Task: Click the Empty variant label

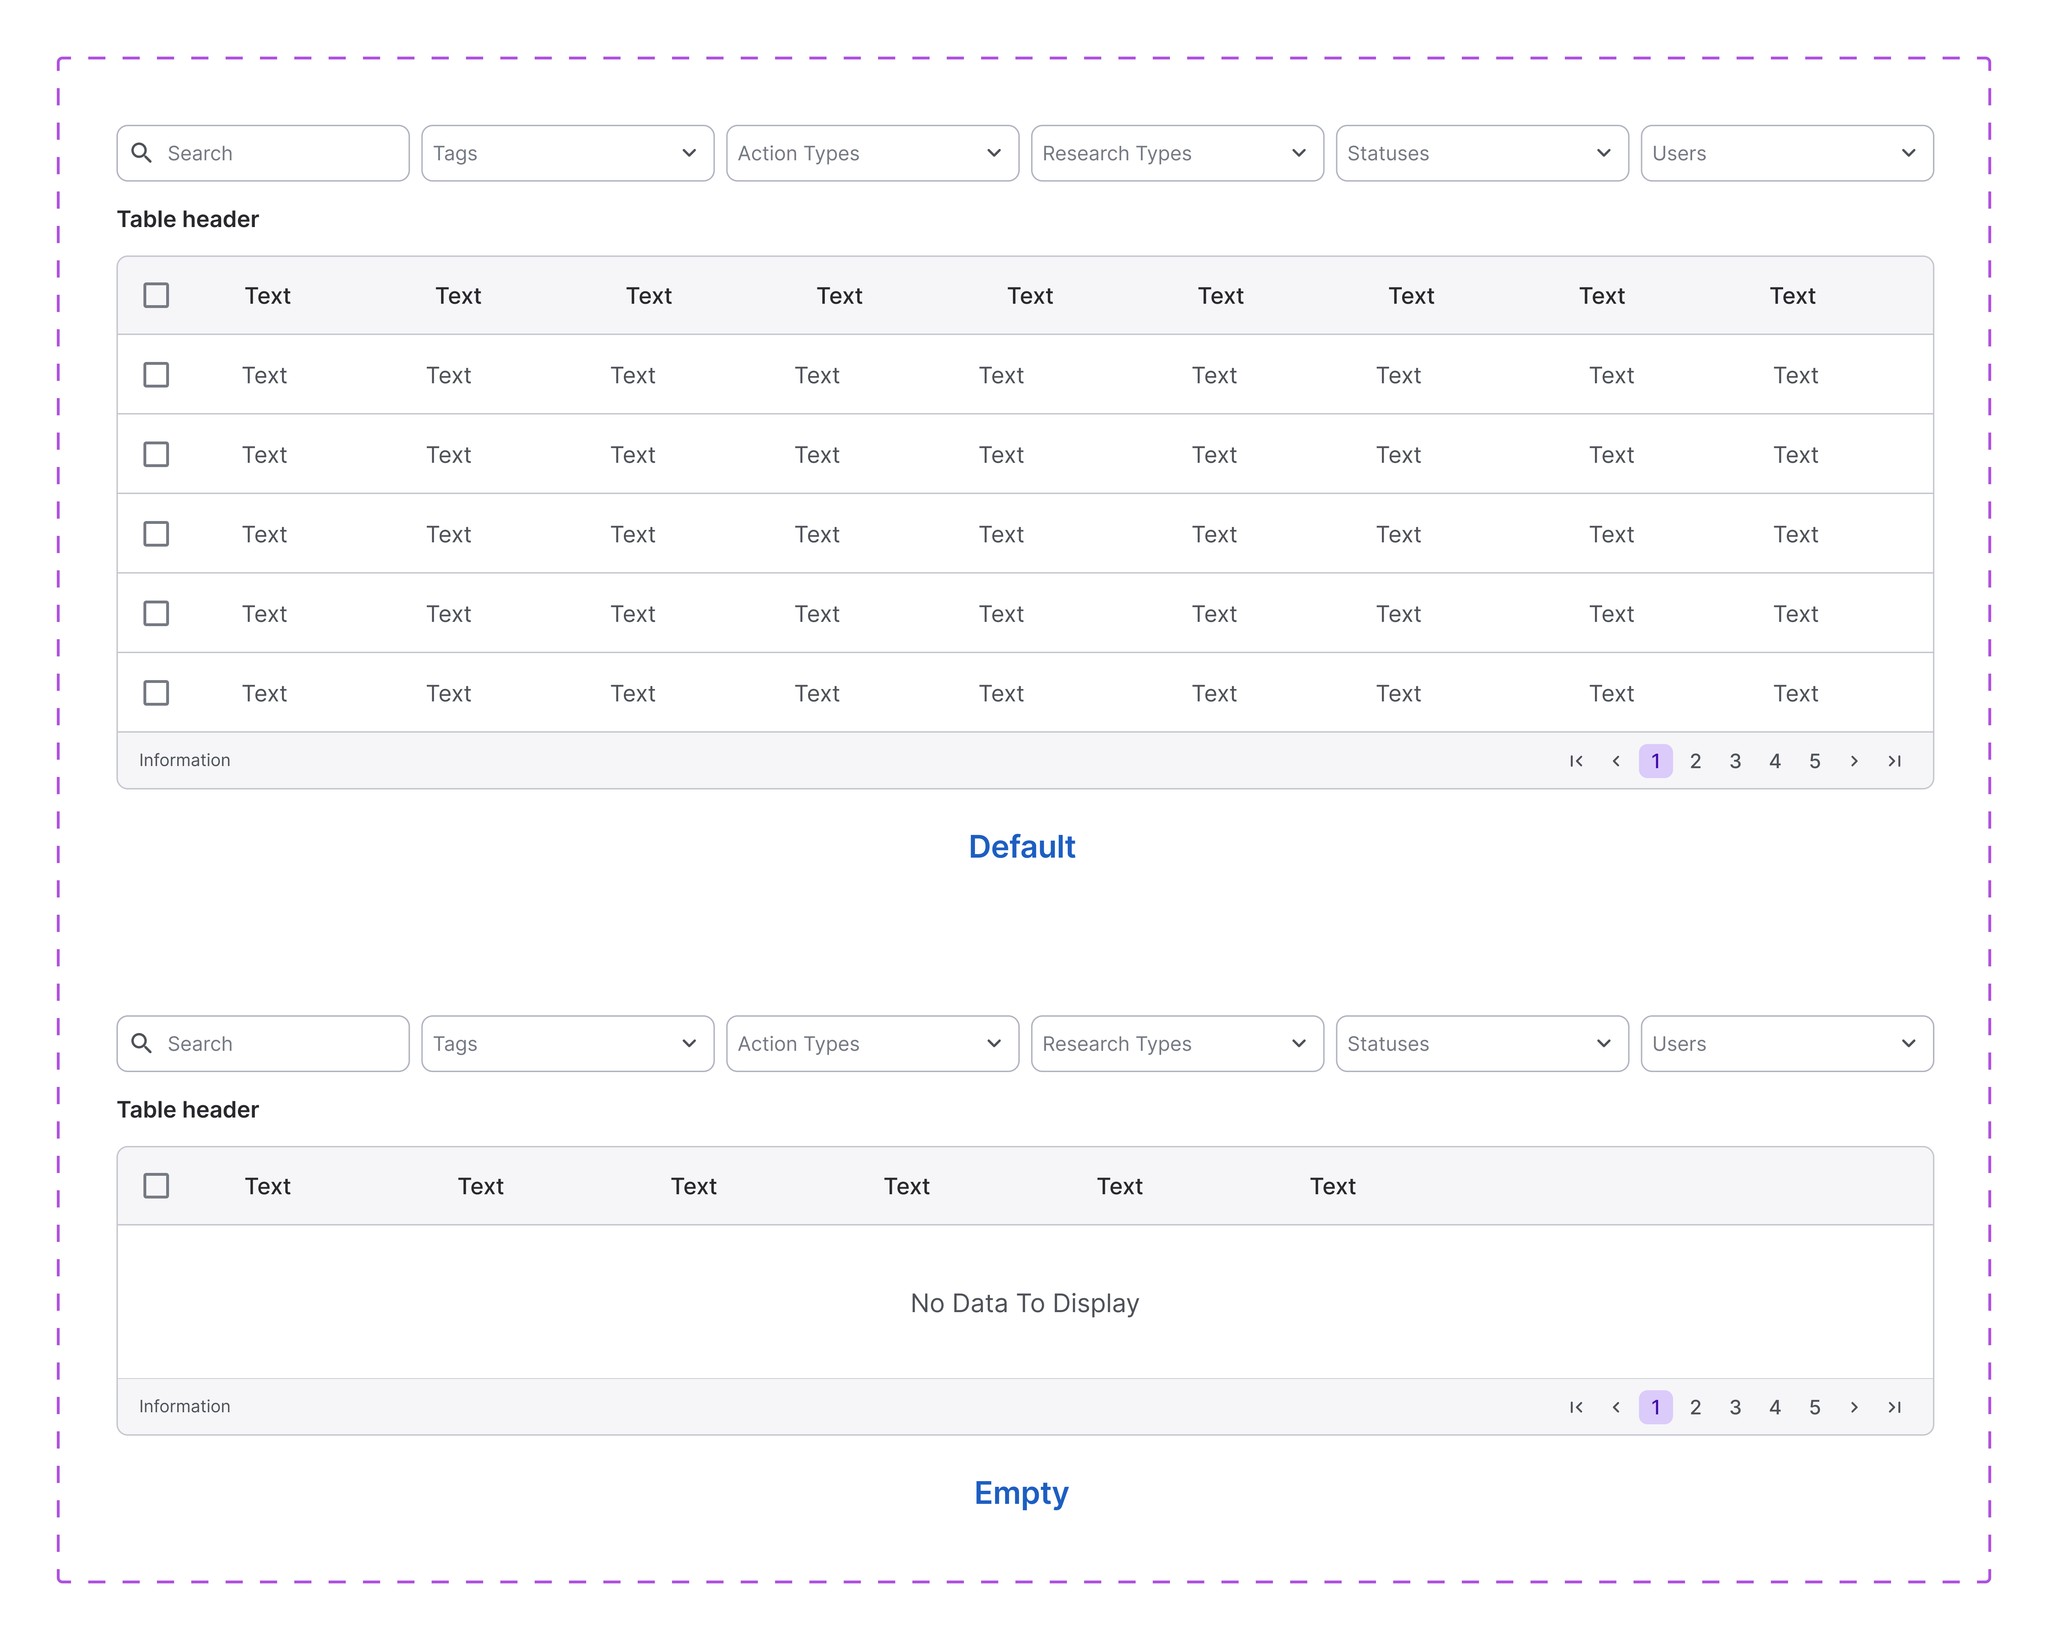Action: click(x=1022, y=1493)
